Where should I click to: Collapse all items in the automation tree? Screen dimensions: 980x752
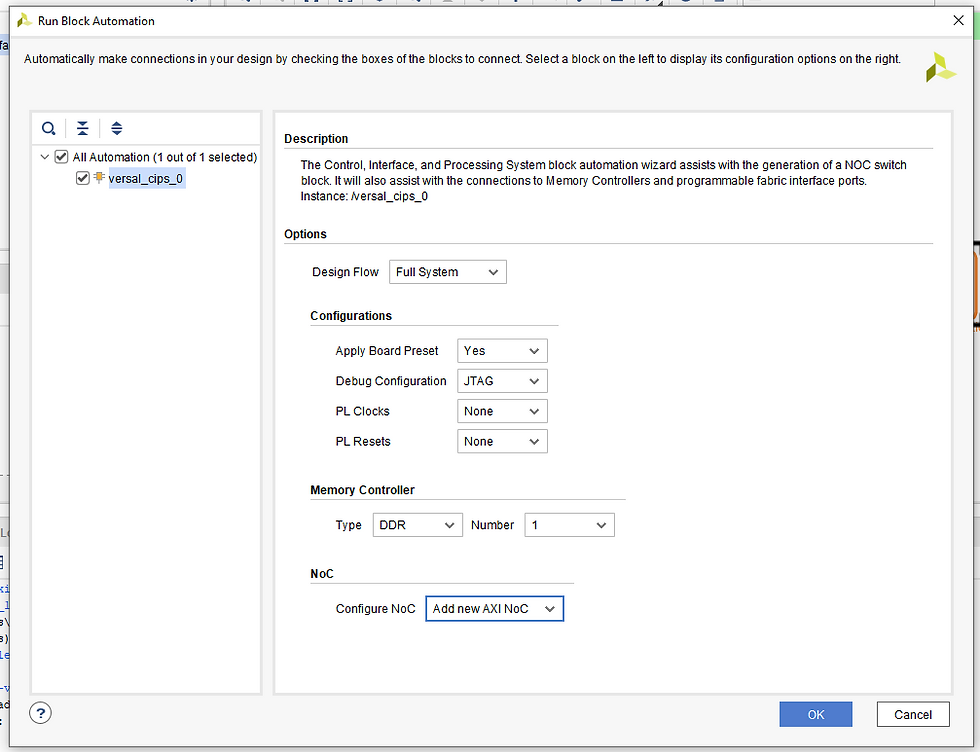[x=82, y=129]
